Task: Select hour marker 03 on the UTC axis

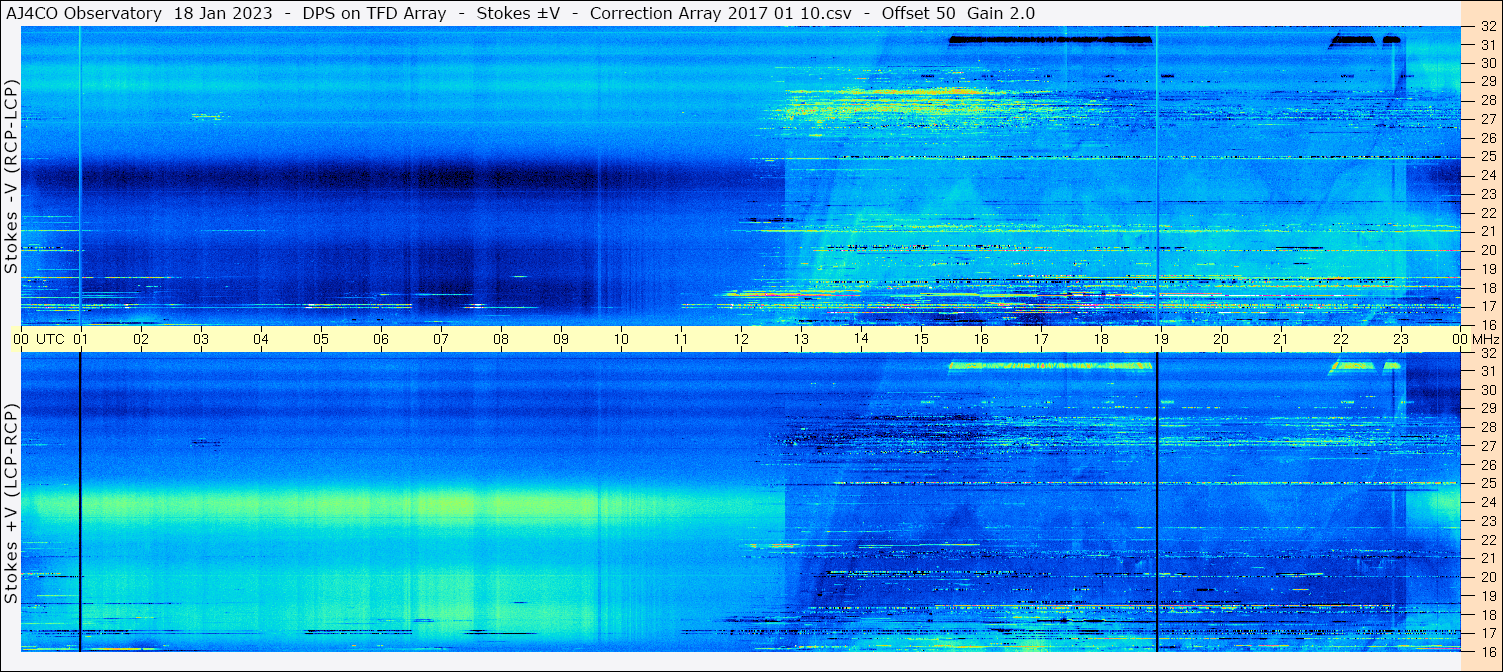Action: (201, 340)
